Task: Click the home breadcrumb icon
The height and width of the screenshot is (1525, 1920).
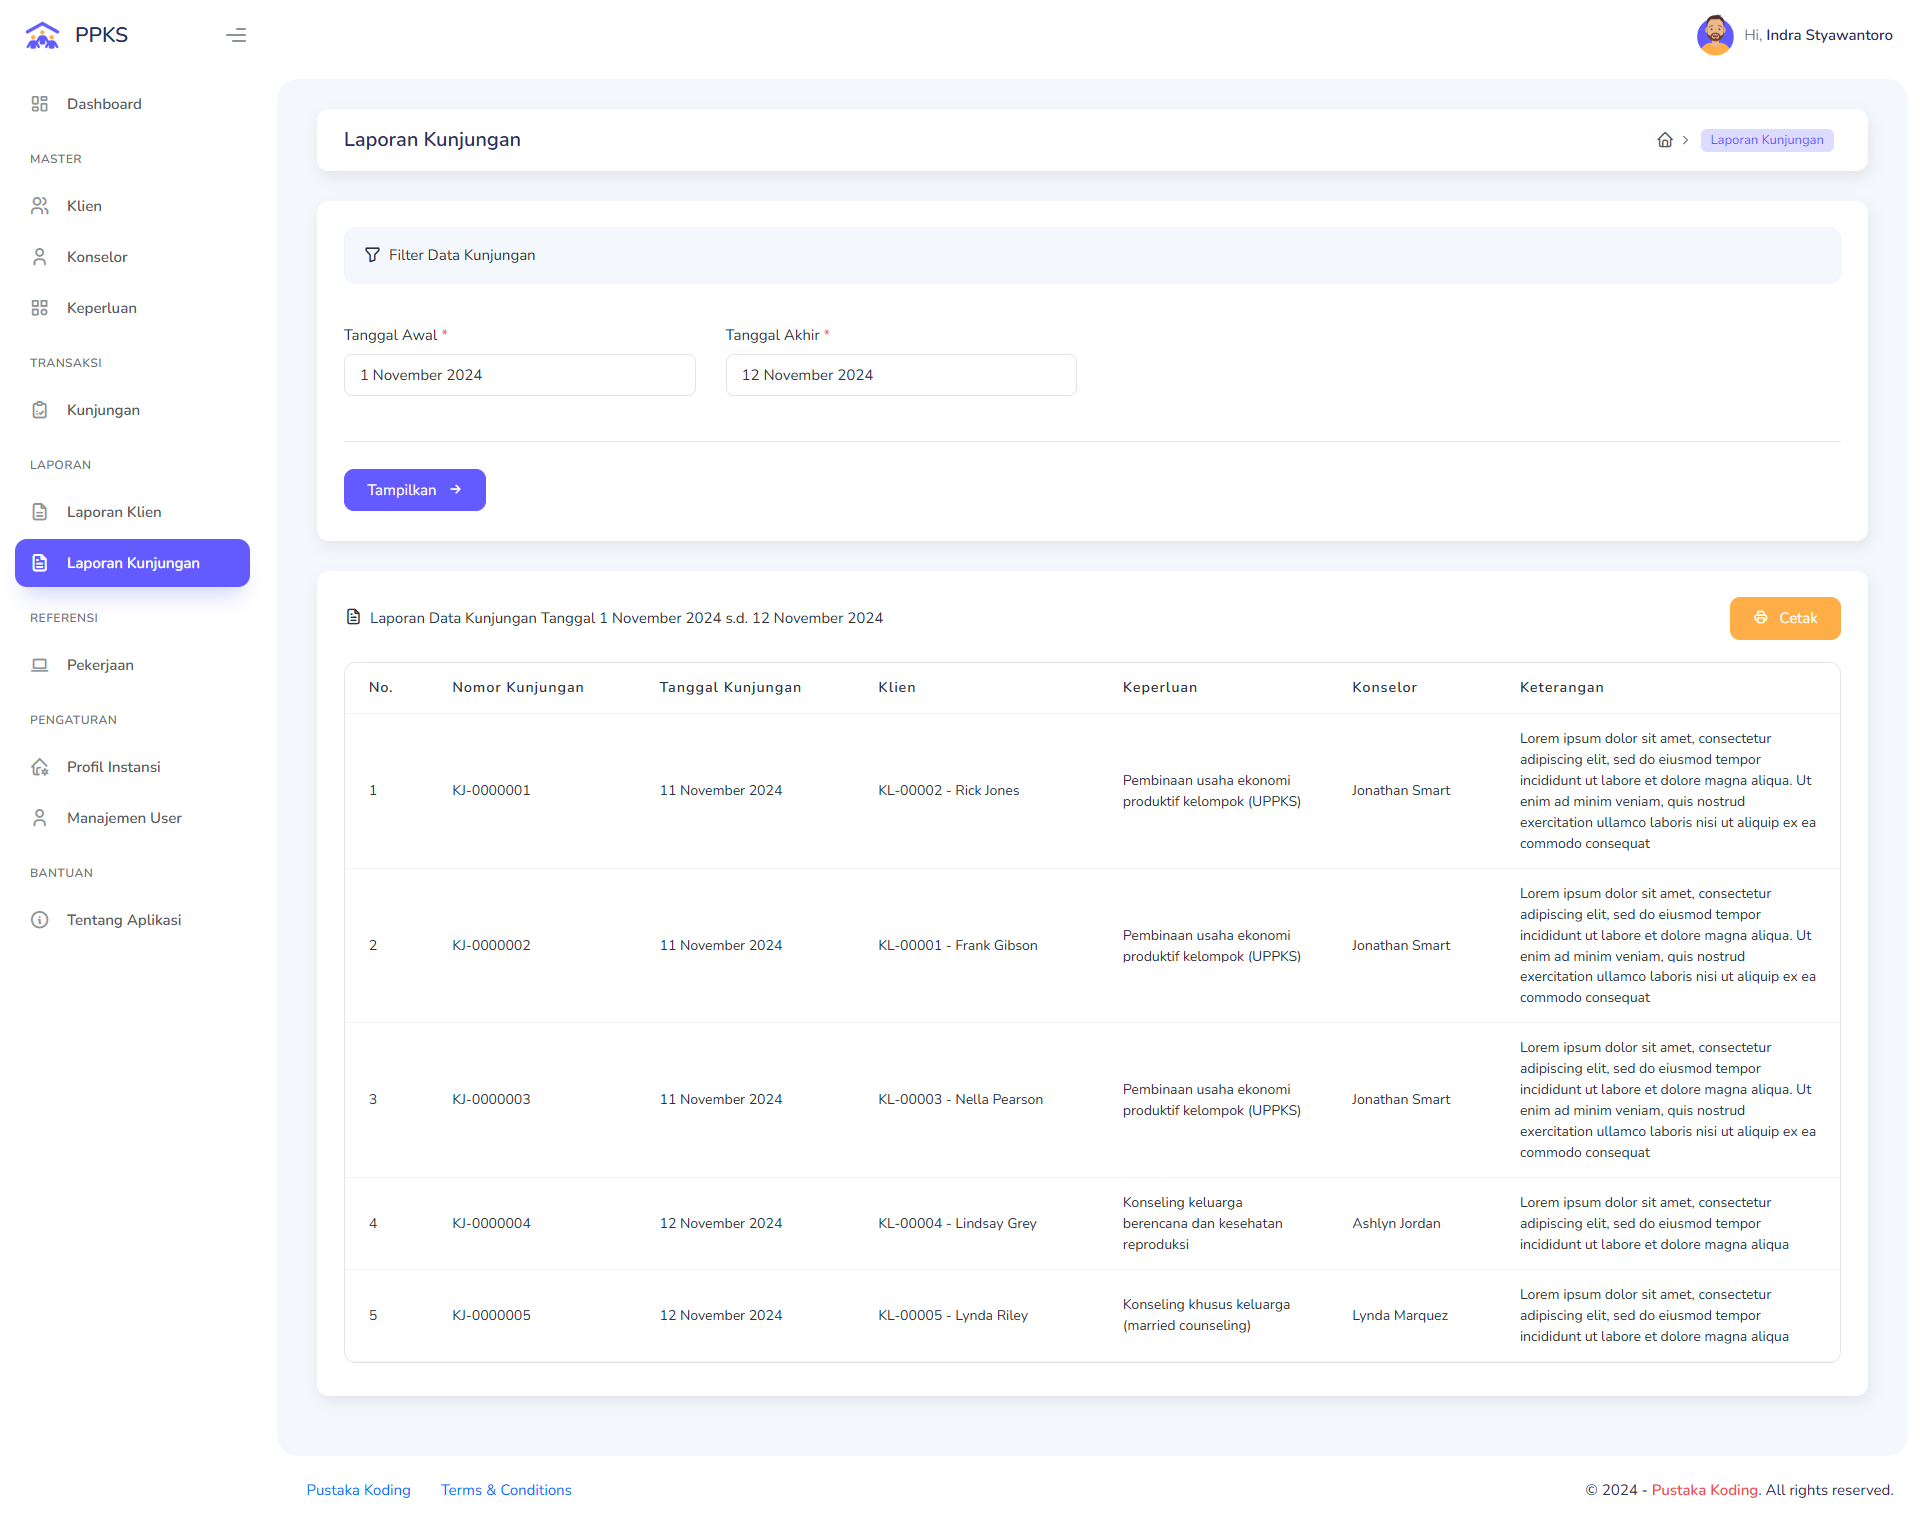Action: (x=1665, y=140)
